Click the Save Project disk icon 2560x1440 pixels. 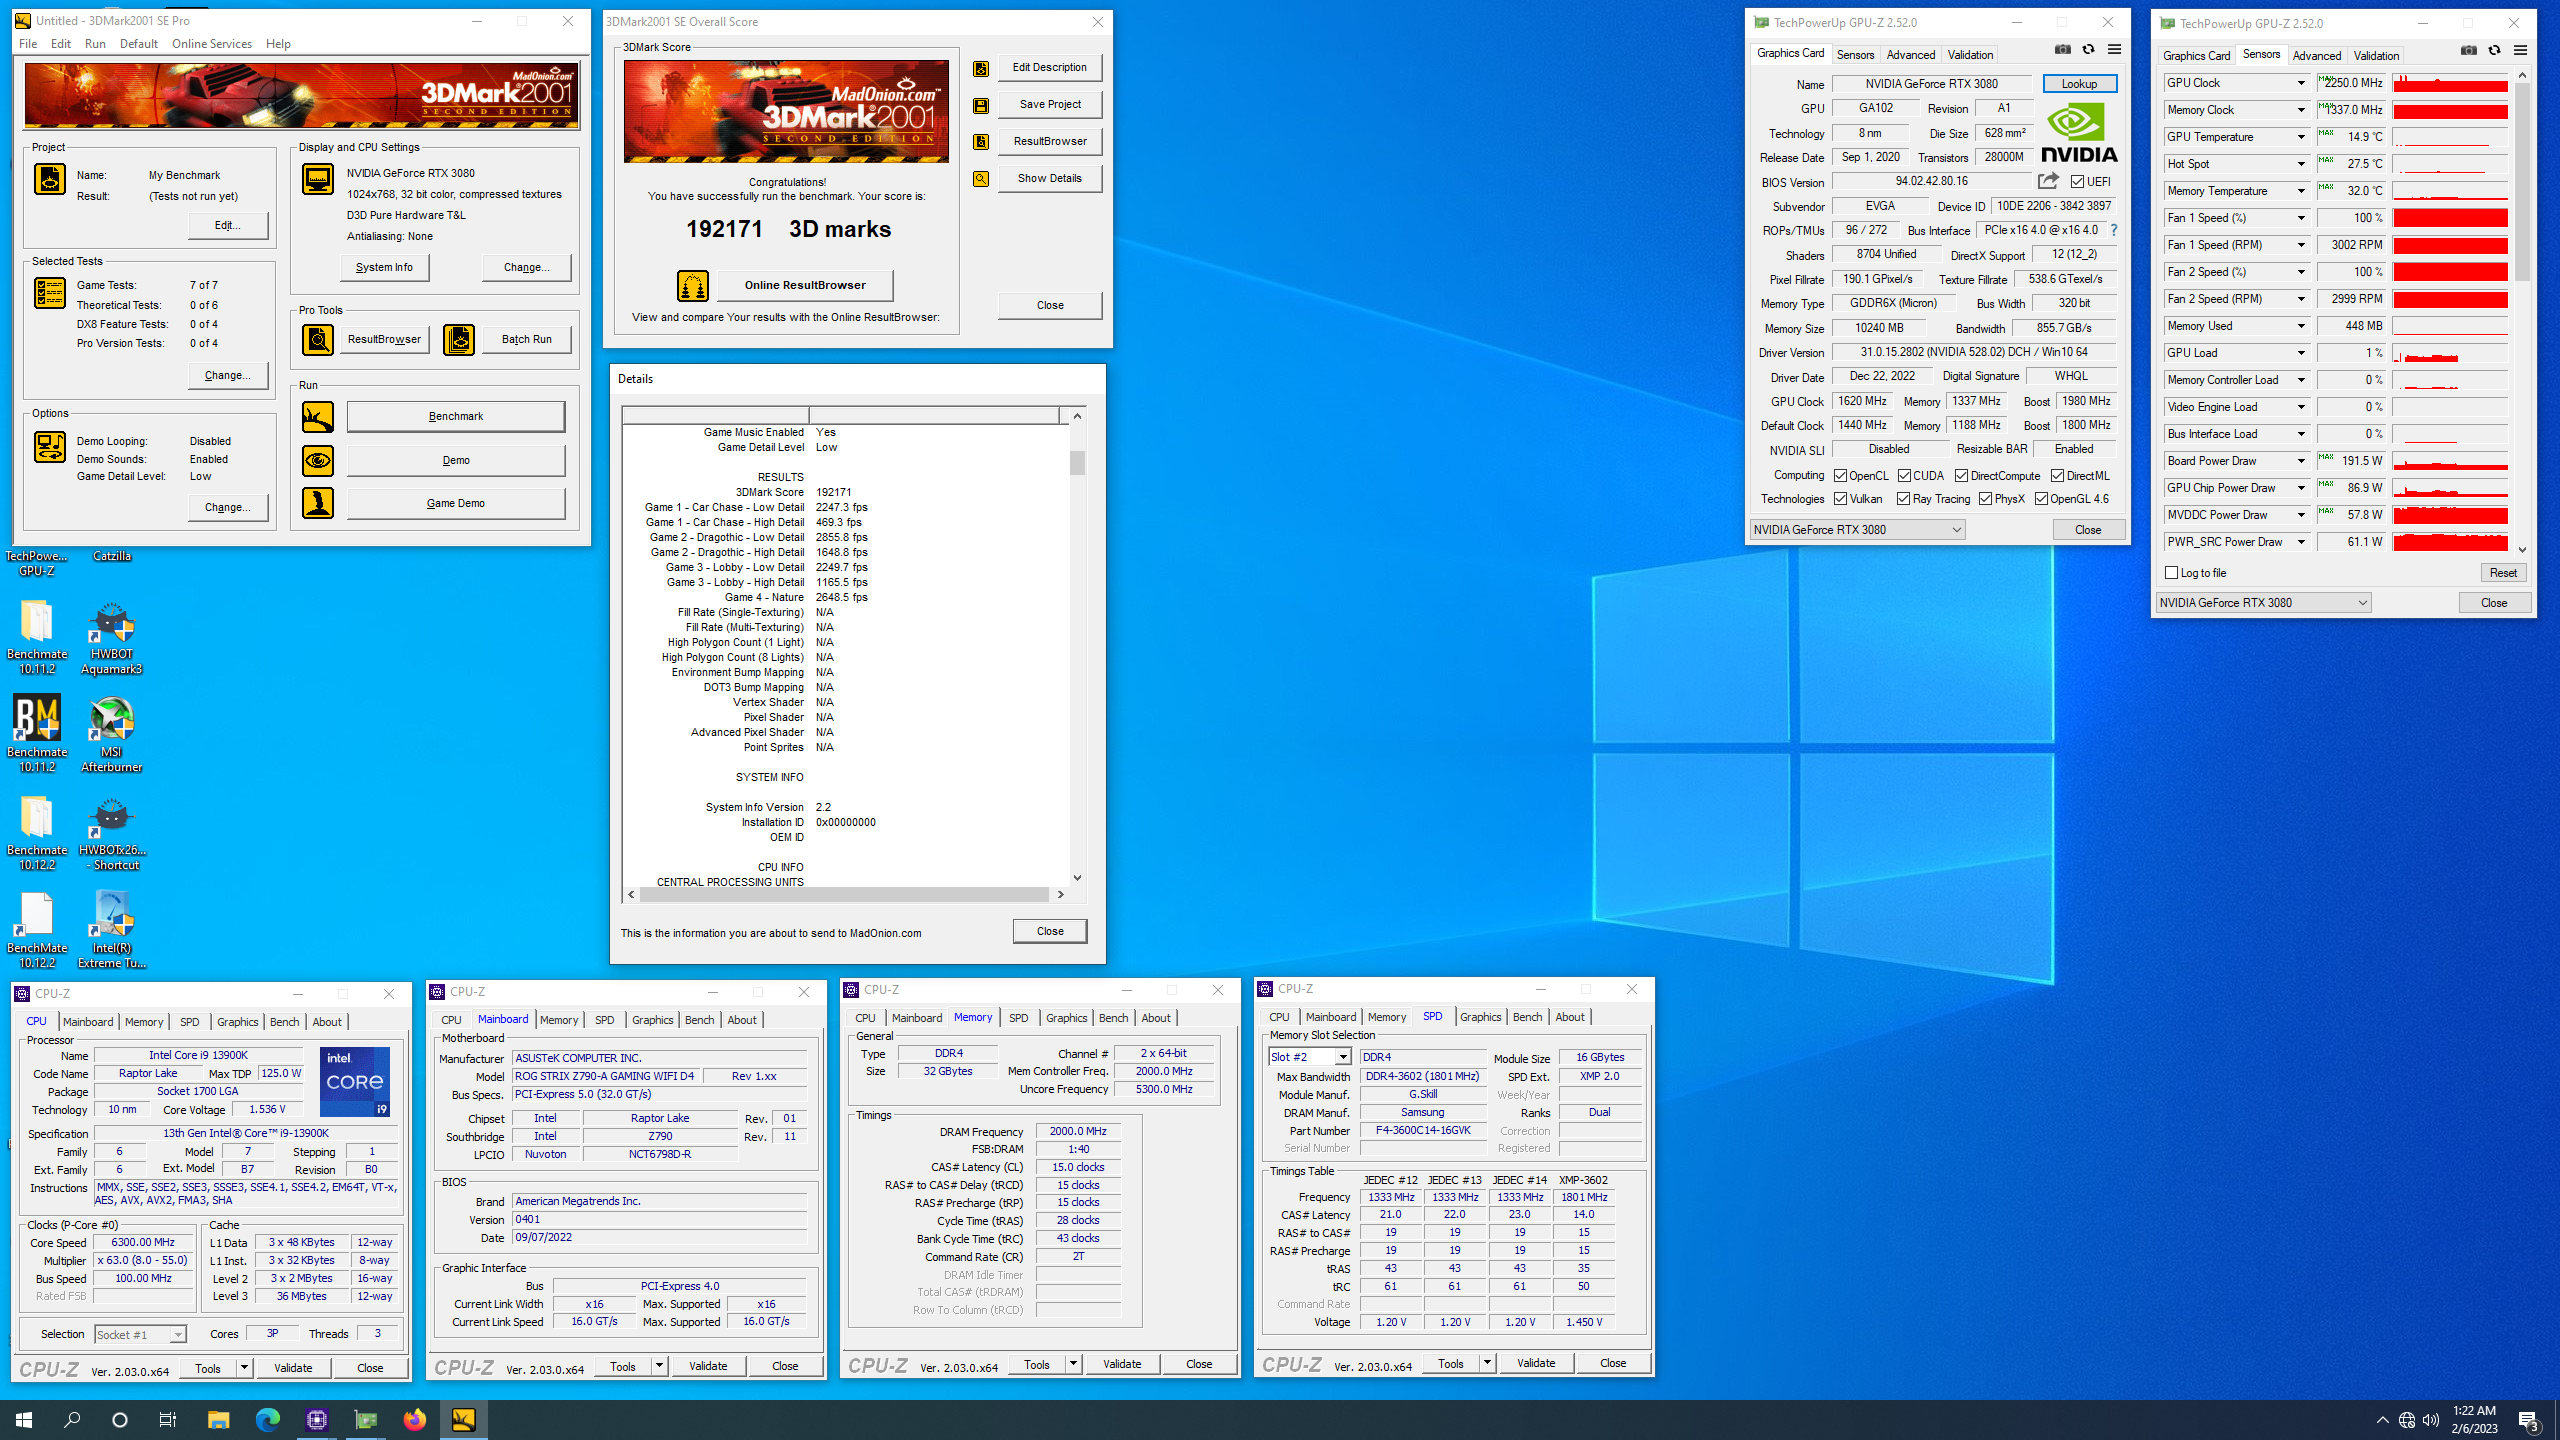pyautogui.click(x=981, y=105)
